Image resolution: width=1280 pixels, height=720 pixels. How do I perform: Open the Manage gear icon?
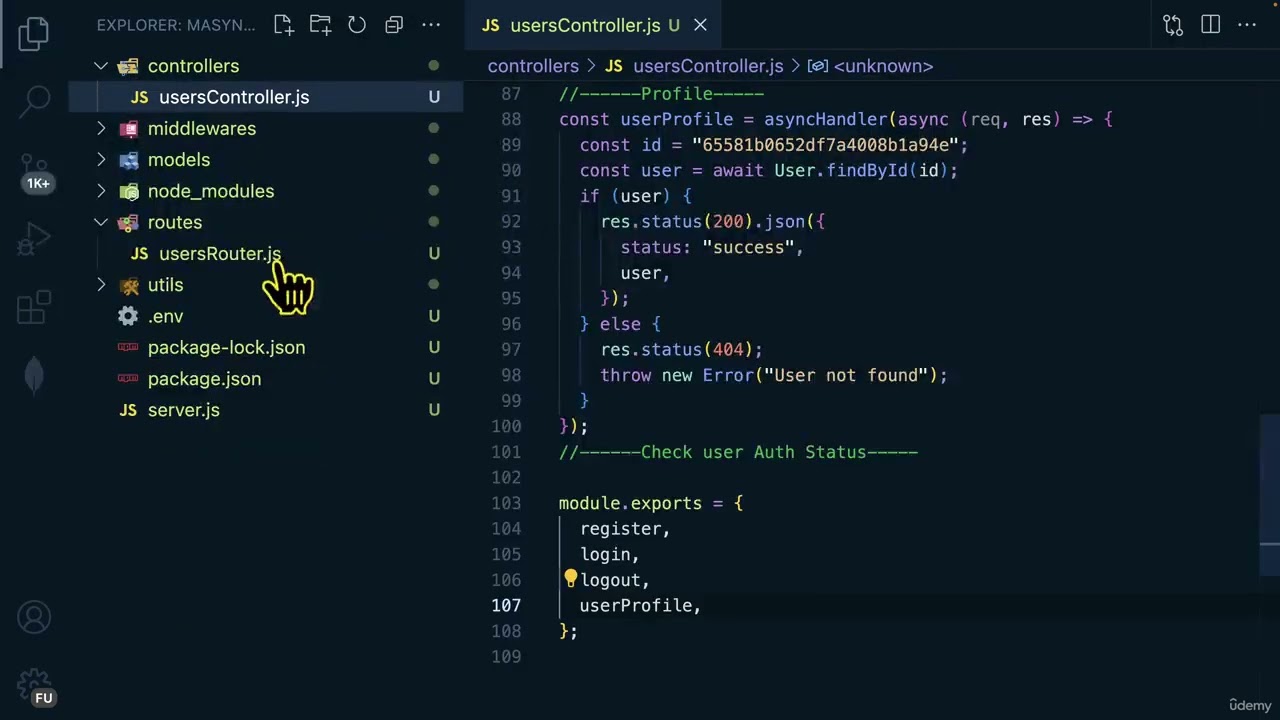pos(35,686)
